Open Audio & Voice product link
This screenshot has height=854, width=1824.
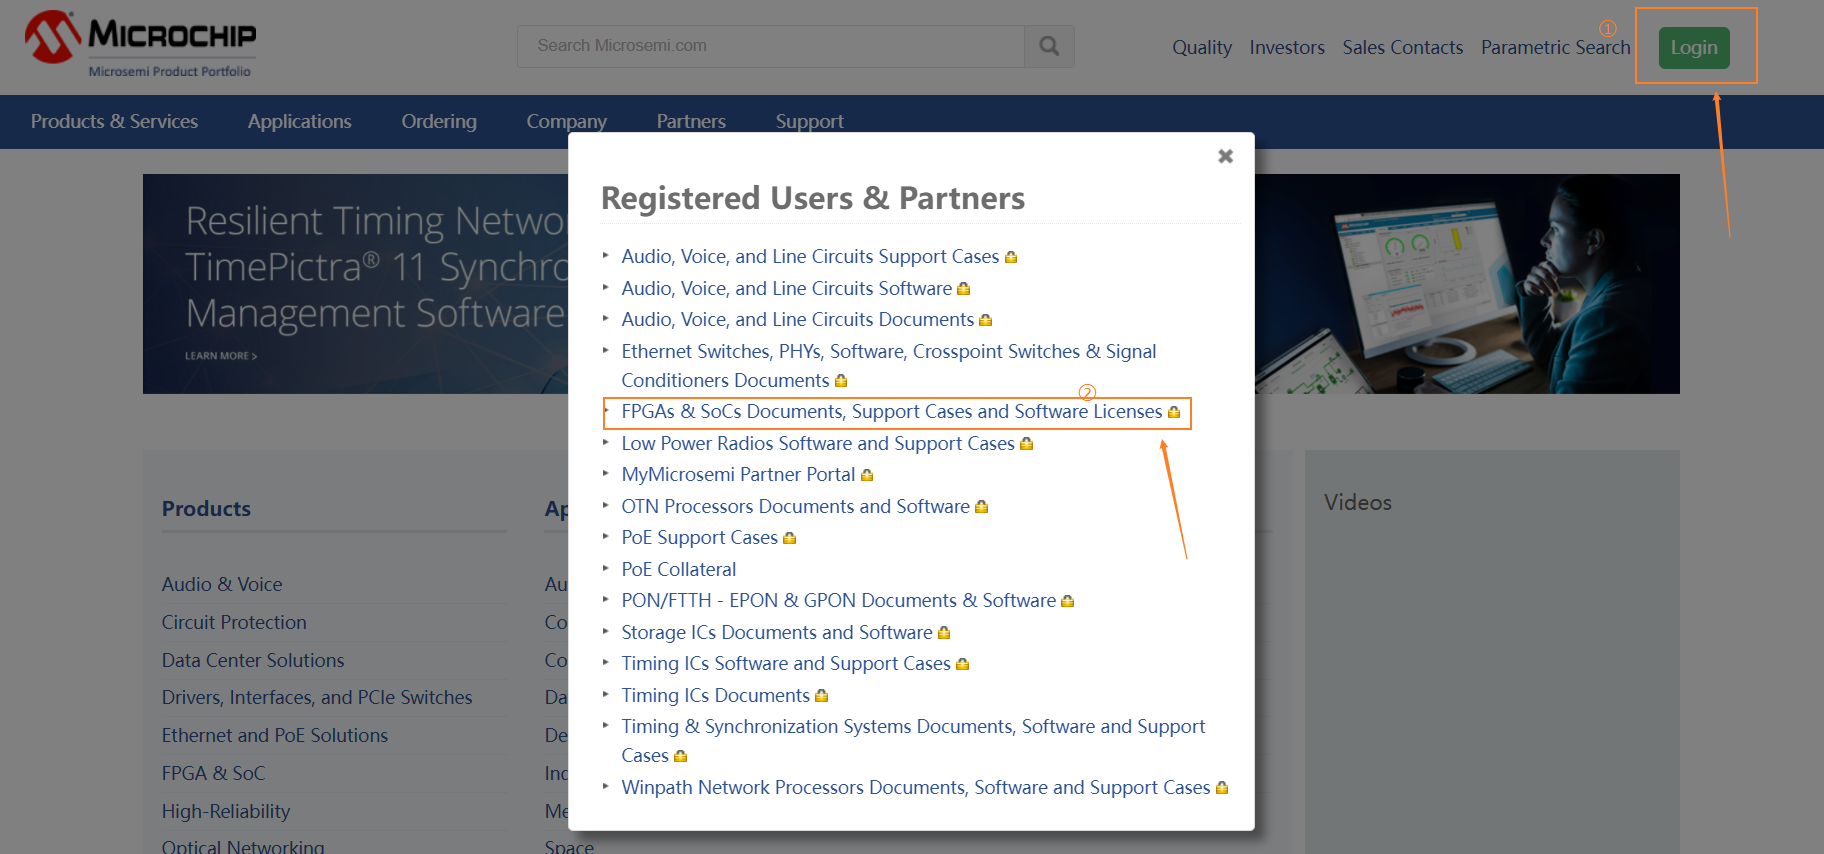click(x=222, y=584)
